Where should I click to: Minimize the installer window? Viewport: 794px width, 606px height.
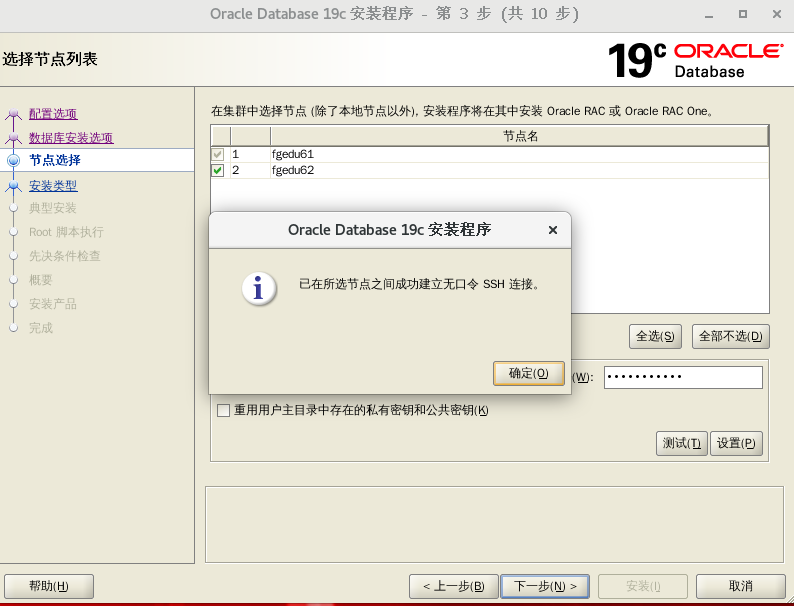[709, 15]
